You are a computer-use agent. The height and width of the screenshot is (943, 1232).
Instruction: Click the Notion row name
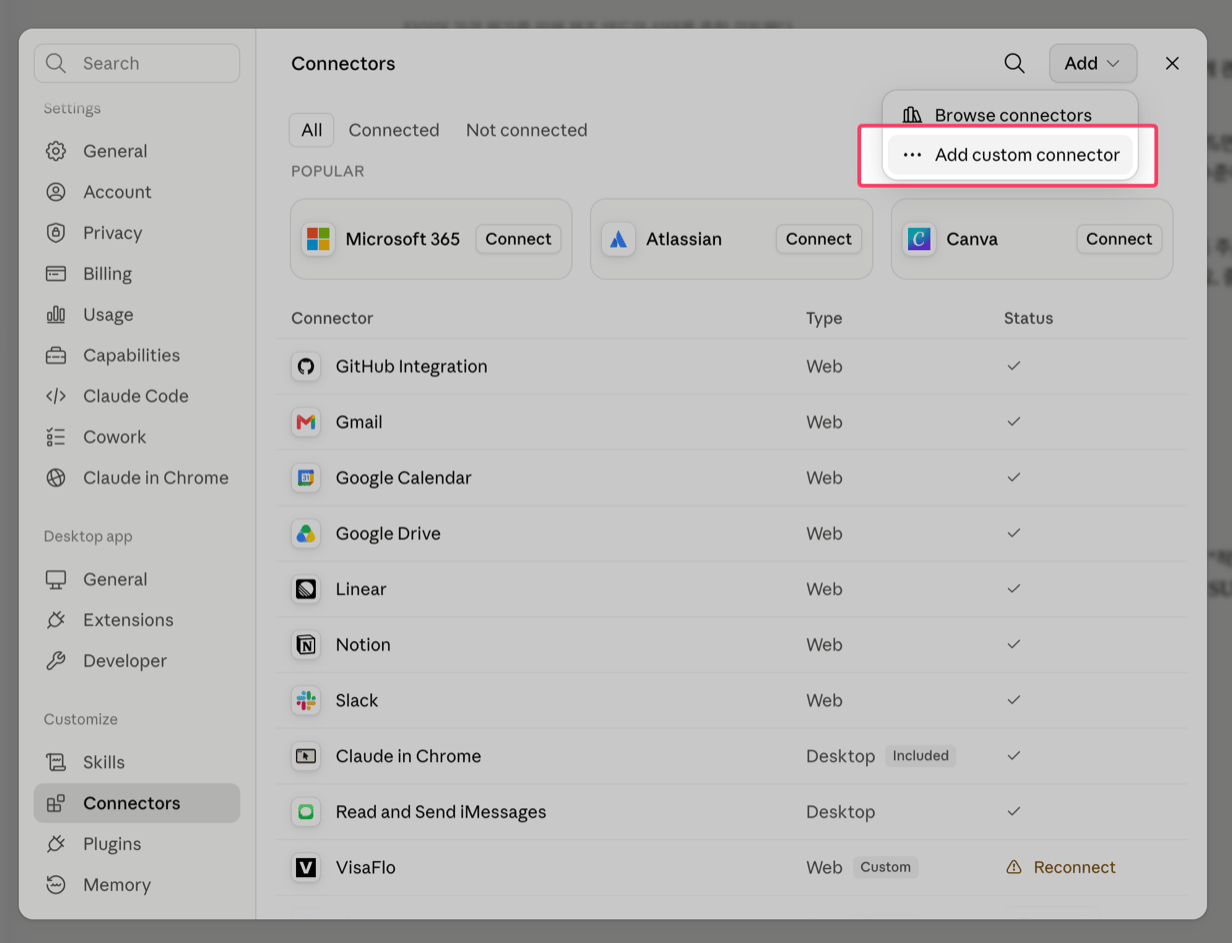coord(363,645)
